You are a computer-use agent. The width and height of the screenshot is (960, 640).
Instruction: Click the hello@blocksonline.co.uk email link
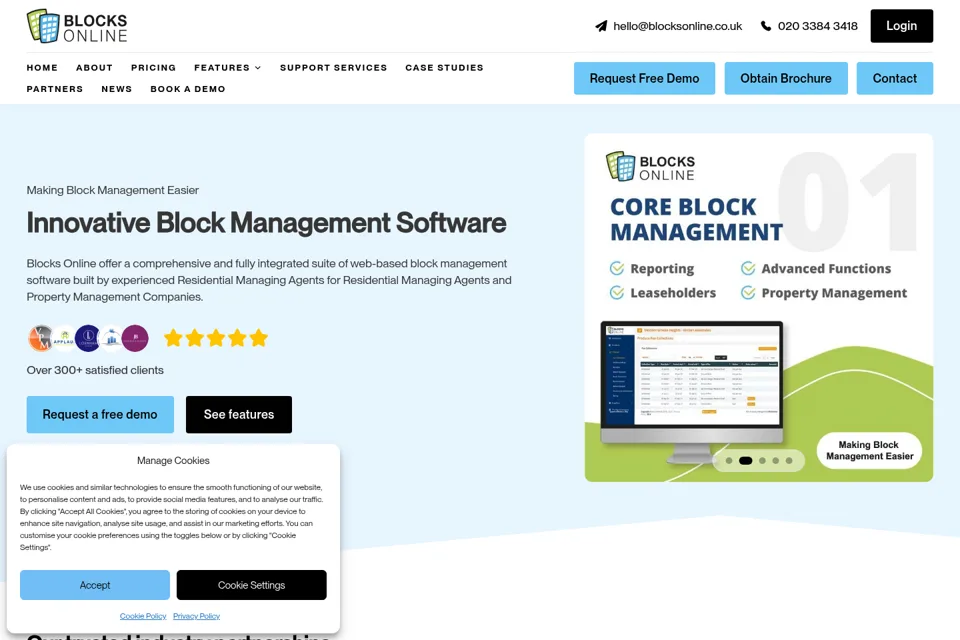(x=678, y=26)
